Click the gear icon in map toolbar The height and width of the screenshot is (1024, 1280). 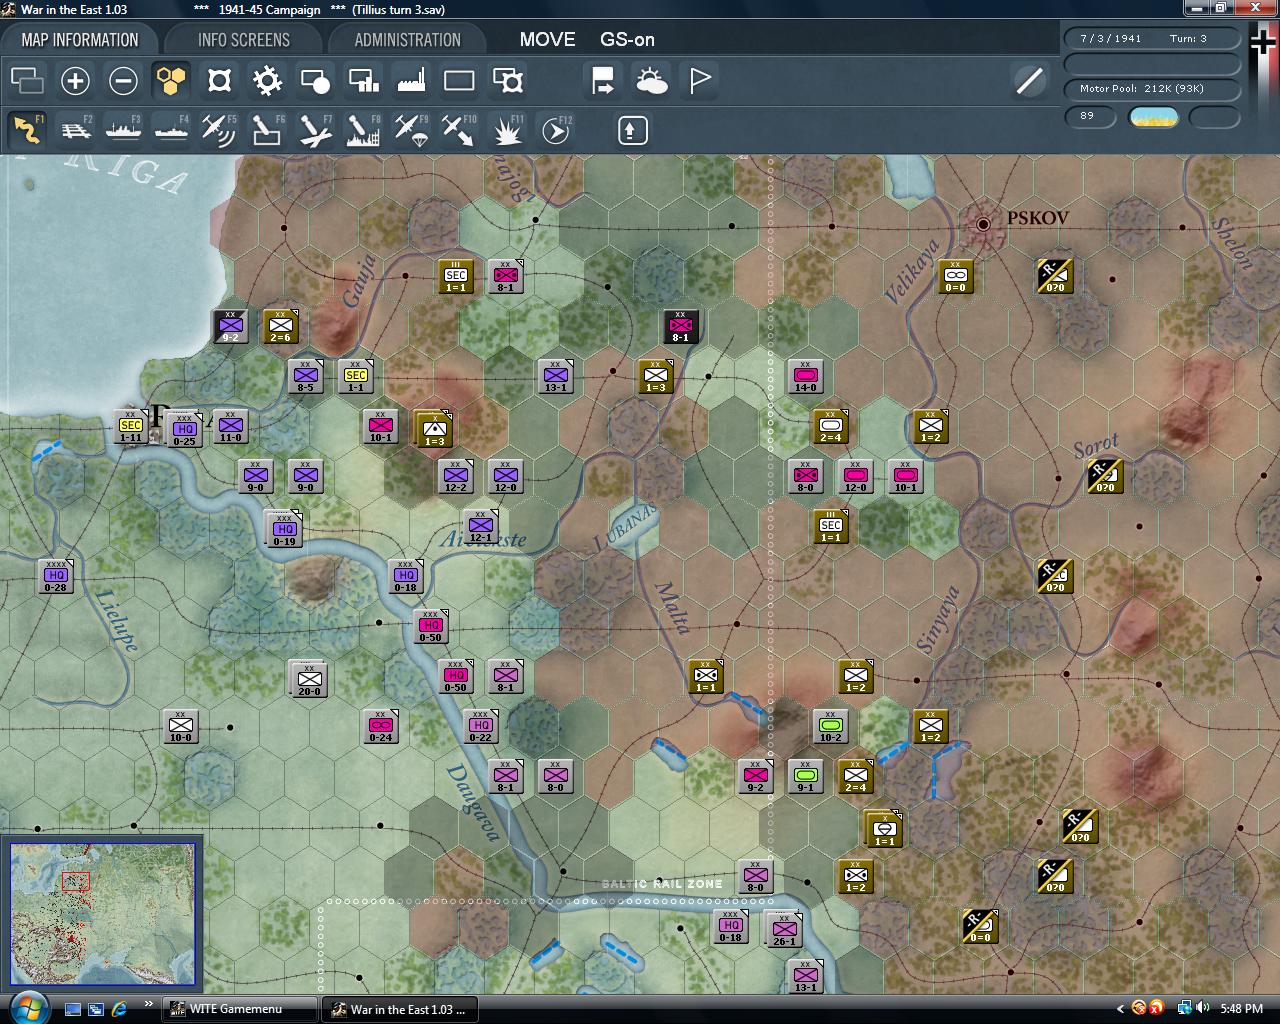coord(267,80)
